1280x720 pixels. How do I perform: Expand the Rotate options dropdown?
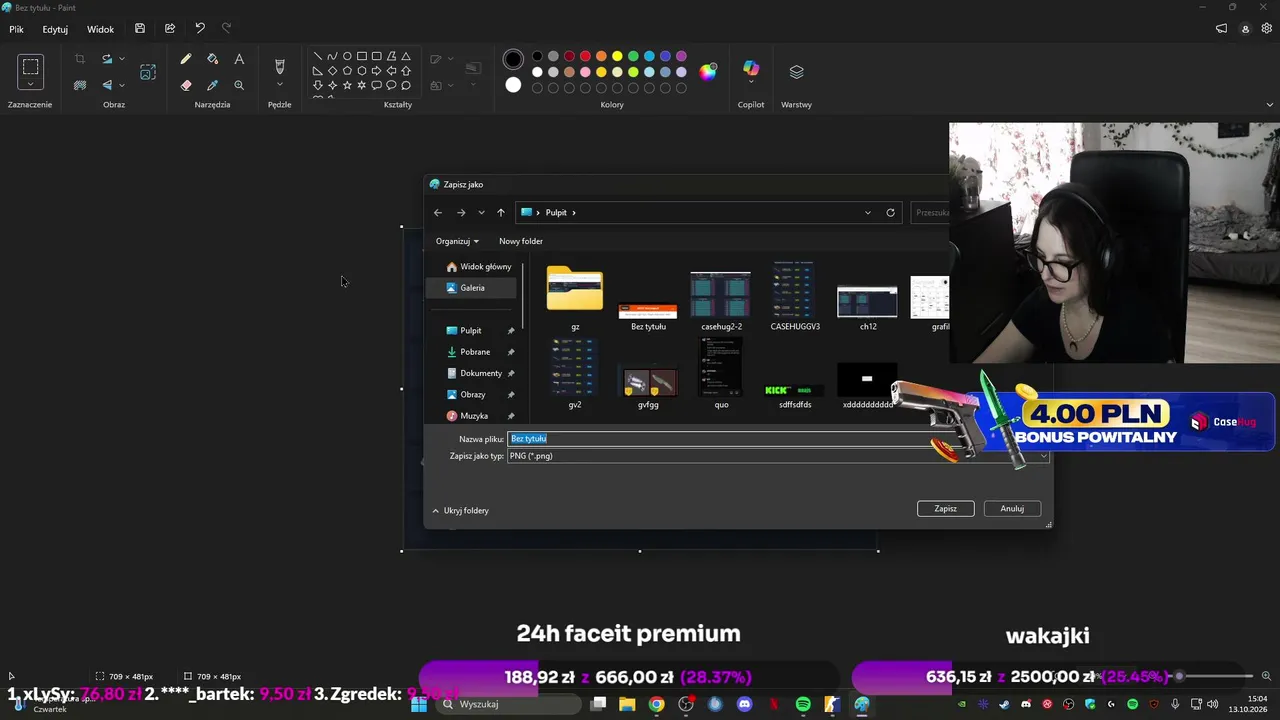click(x=122, y=59)
